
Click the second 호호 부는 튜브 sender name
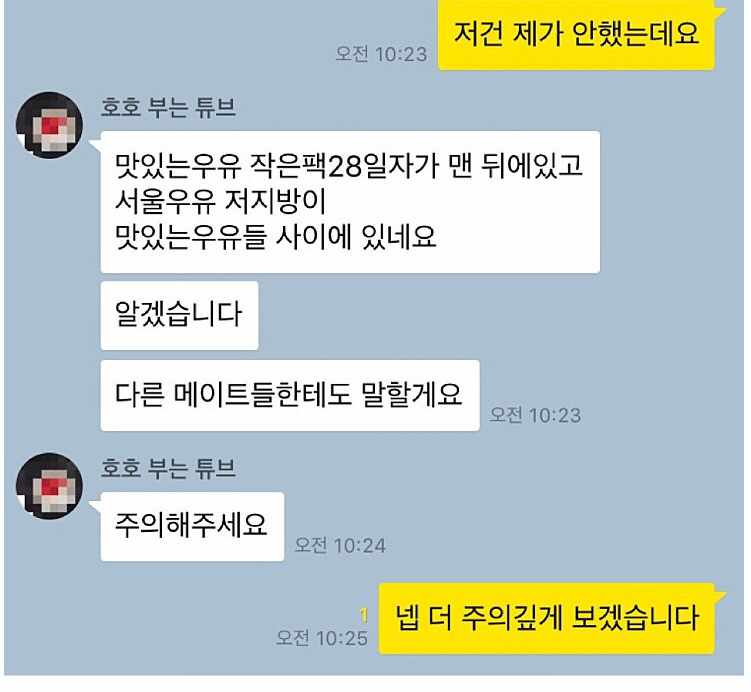168,468
